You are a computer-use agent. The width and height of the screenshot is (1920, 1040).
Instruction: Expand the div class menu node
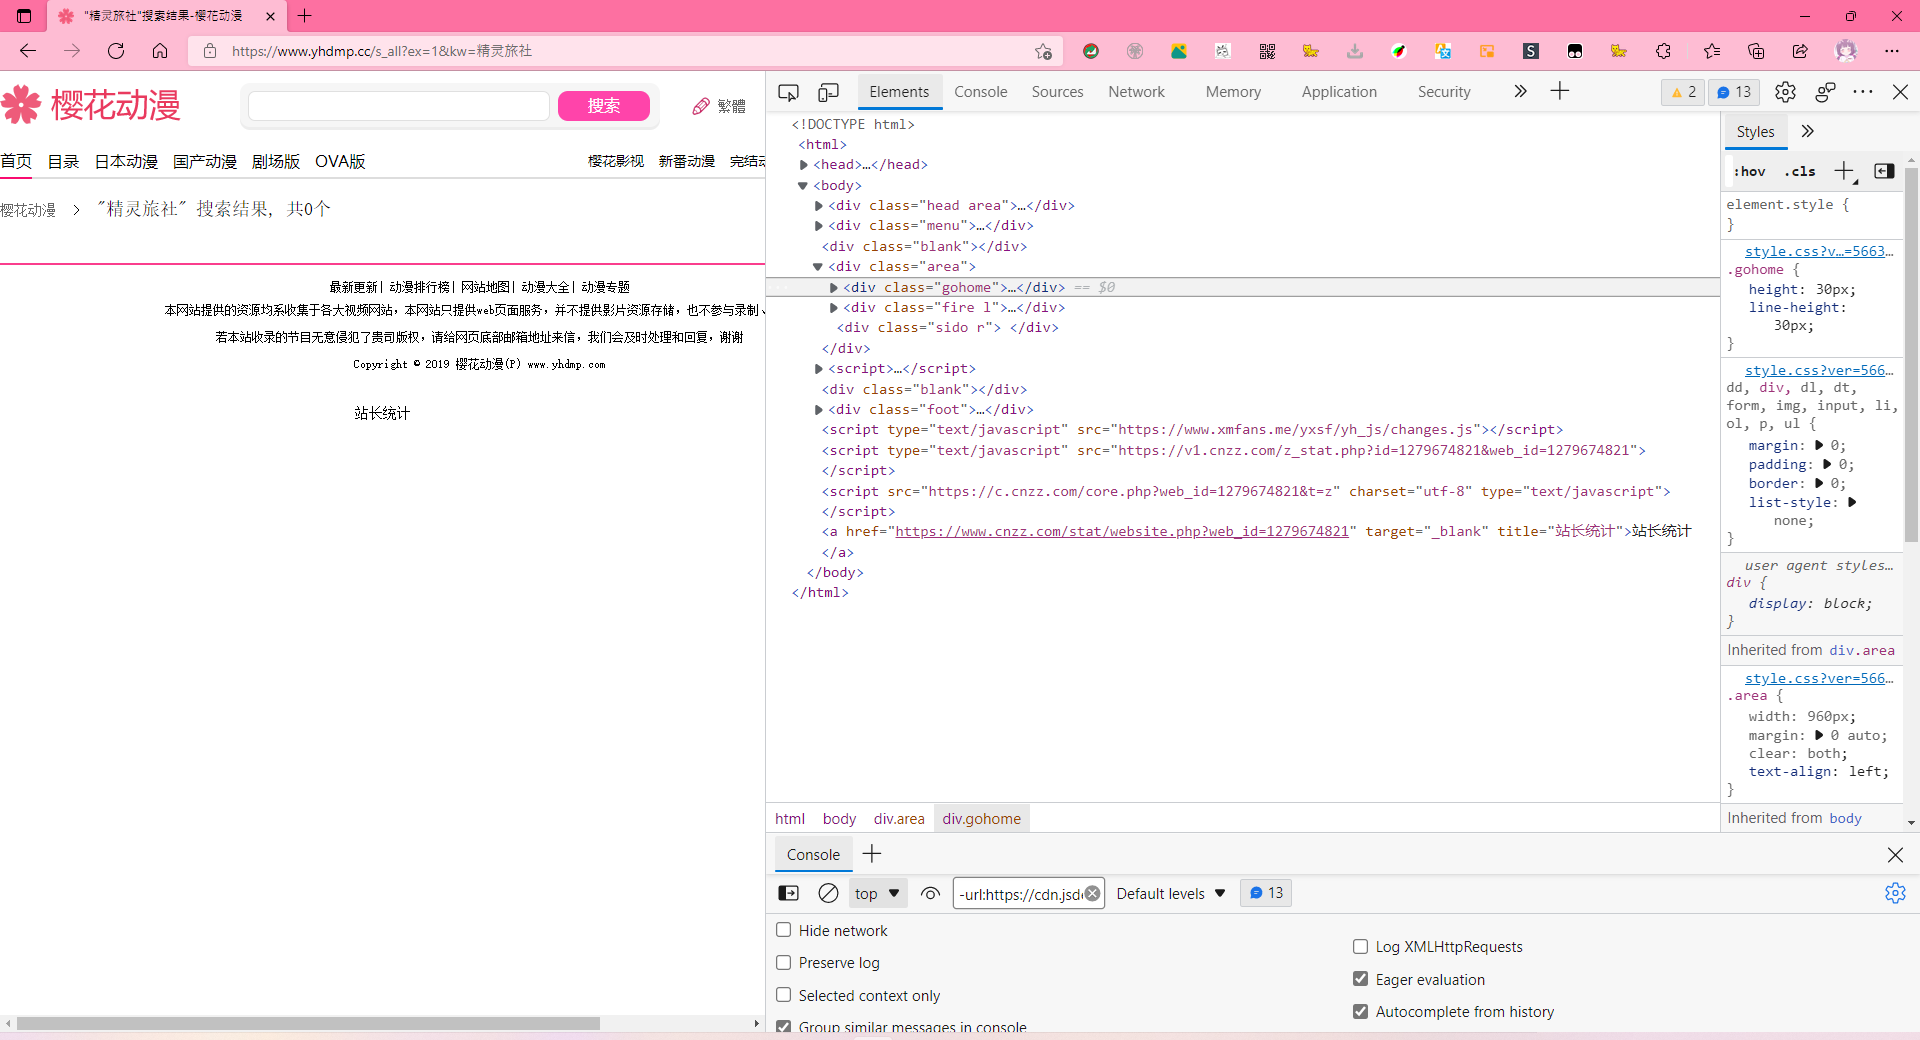click(819, 226)
